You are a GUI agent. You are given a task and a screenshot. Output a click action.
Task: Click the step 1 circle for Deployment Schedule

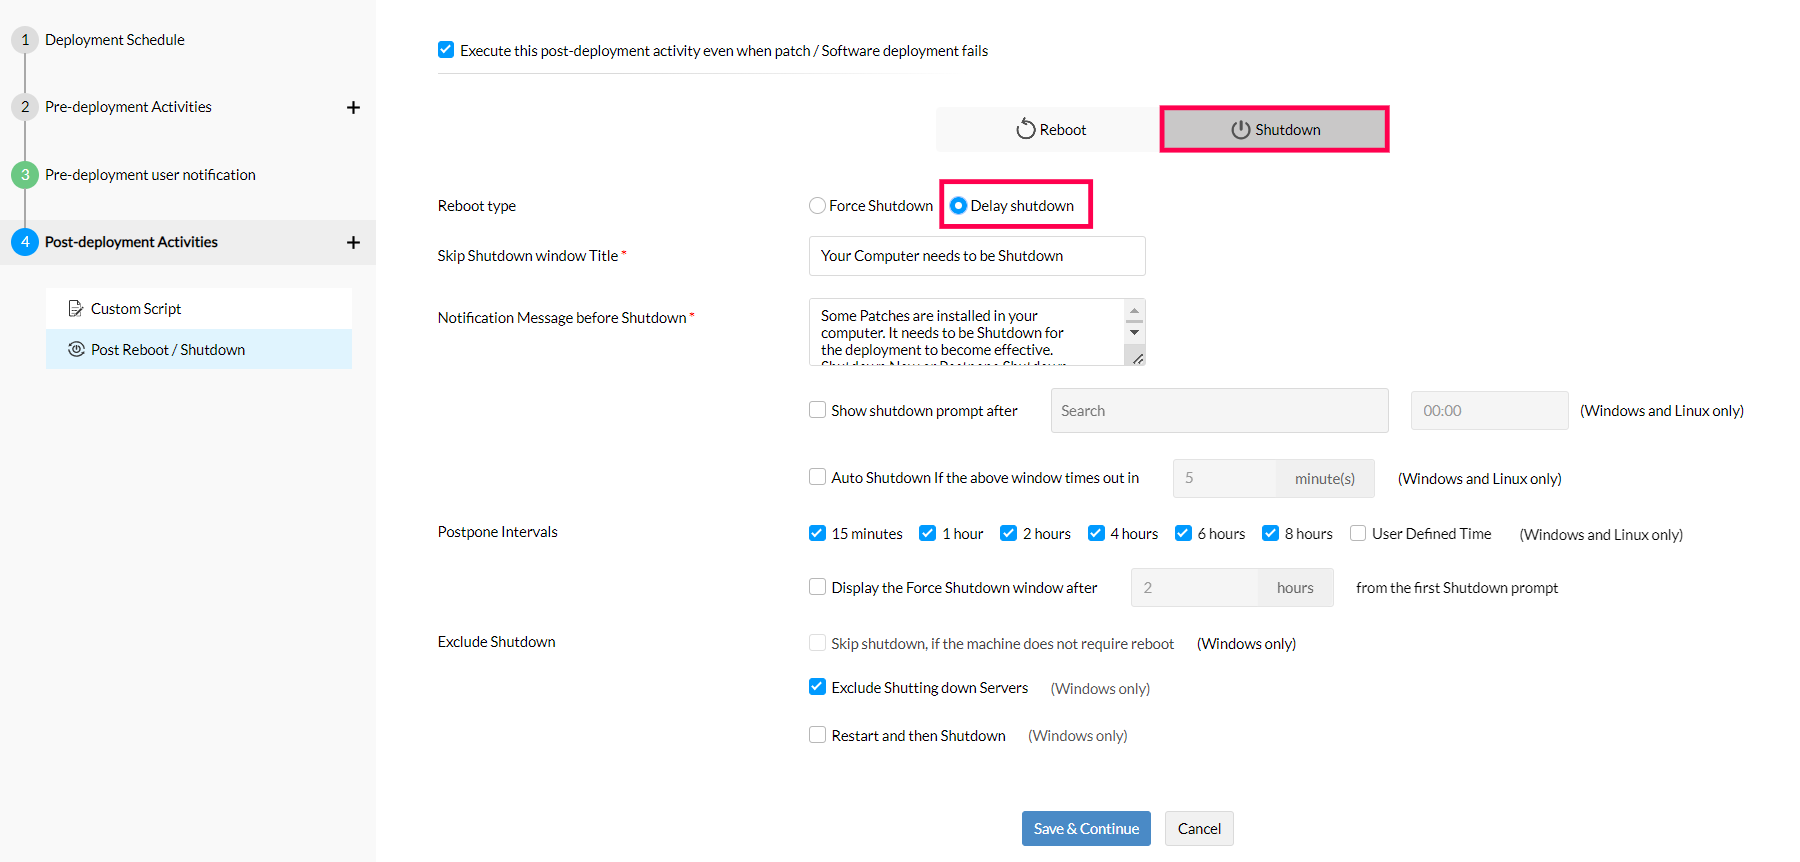click(x=25, y=39)
